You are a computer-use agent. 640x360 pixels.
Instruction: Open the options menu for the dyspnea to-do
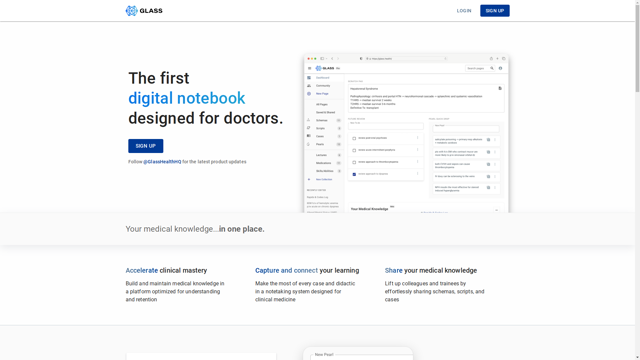[418, 173]
